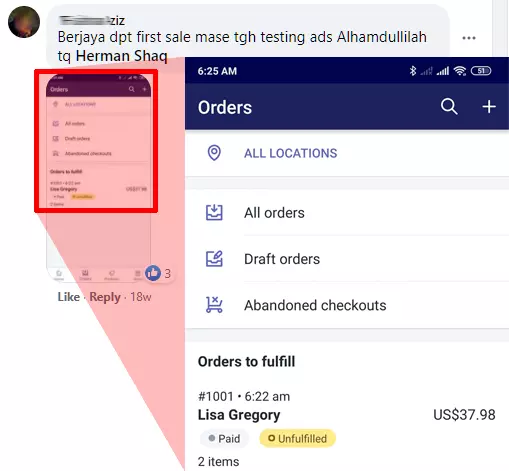Like the comment
The width and height of the screenshot is (509, 471).
[69, 297]
